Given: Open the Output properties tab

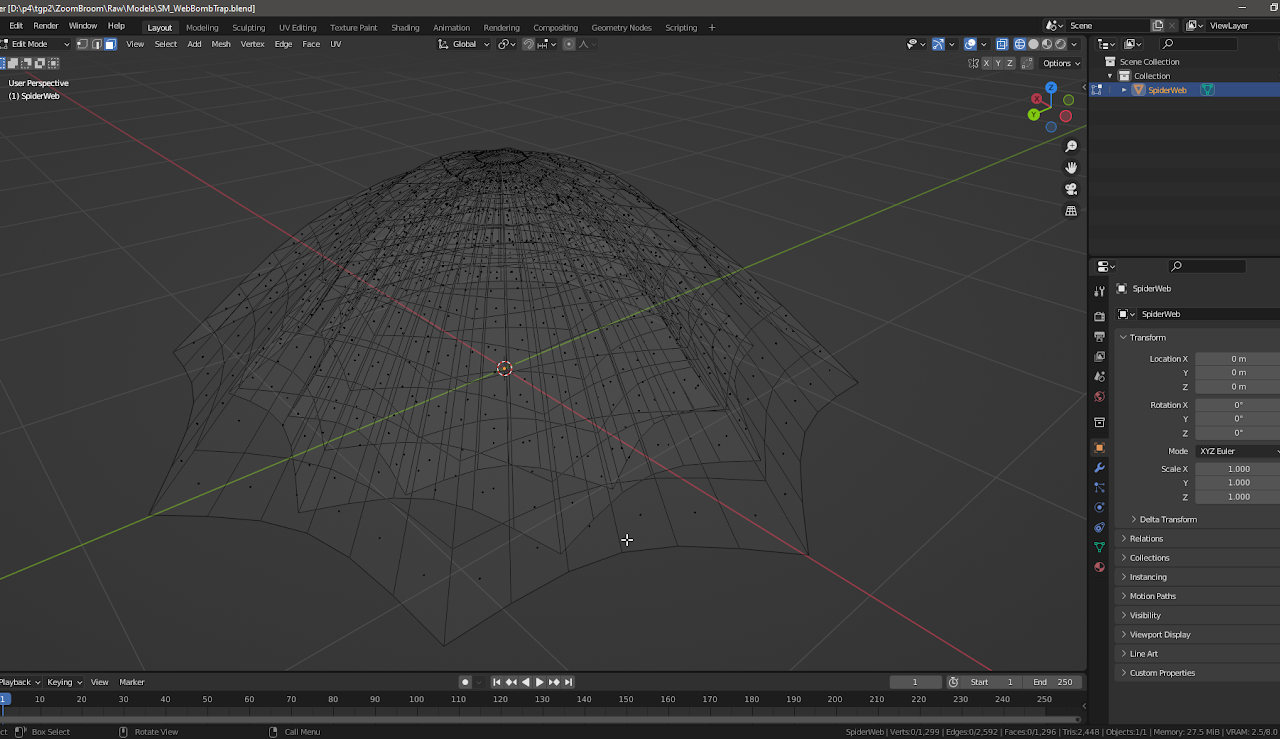Looking at the screenshot, I should pyautogui.click(x=1099, y=337).
